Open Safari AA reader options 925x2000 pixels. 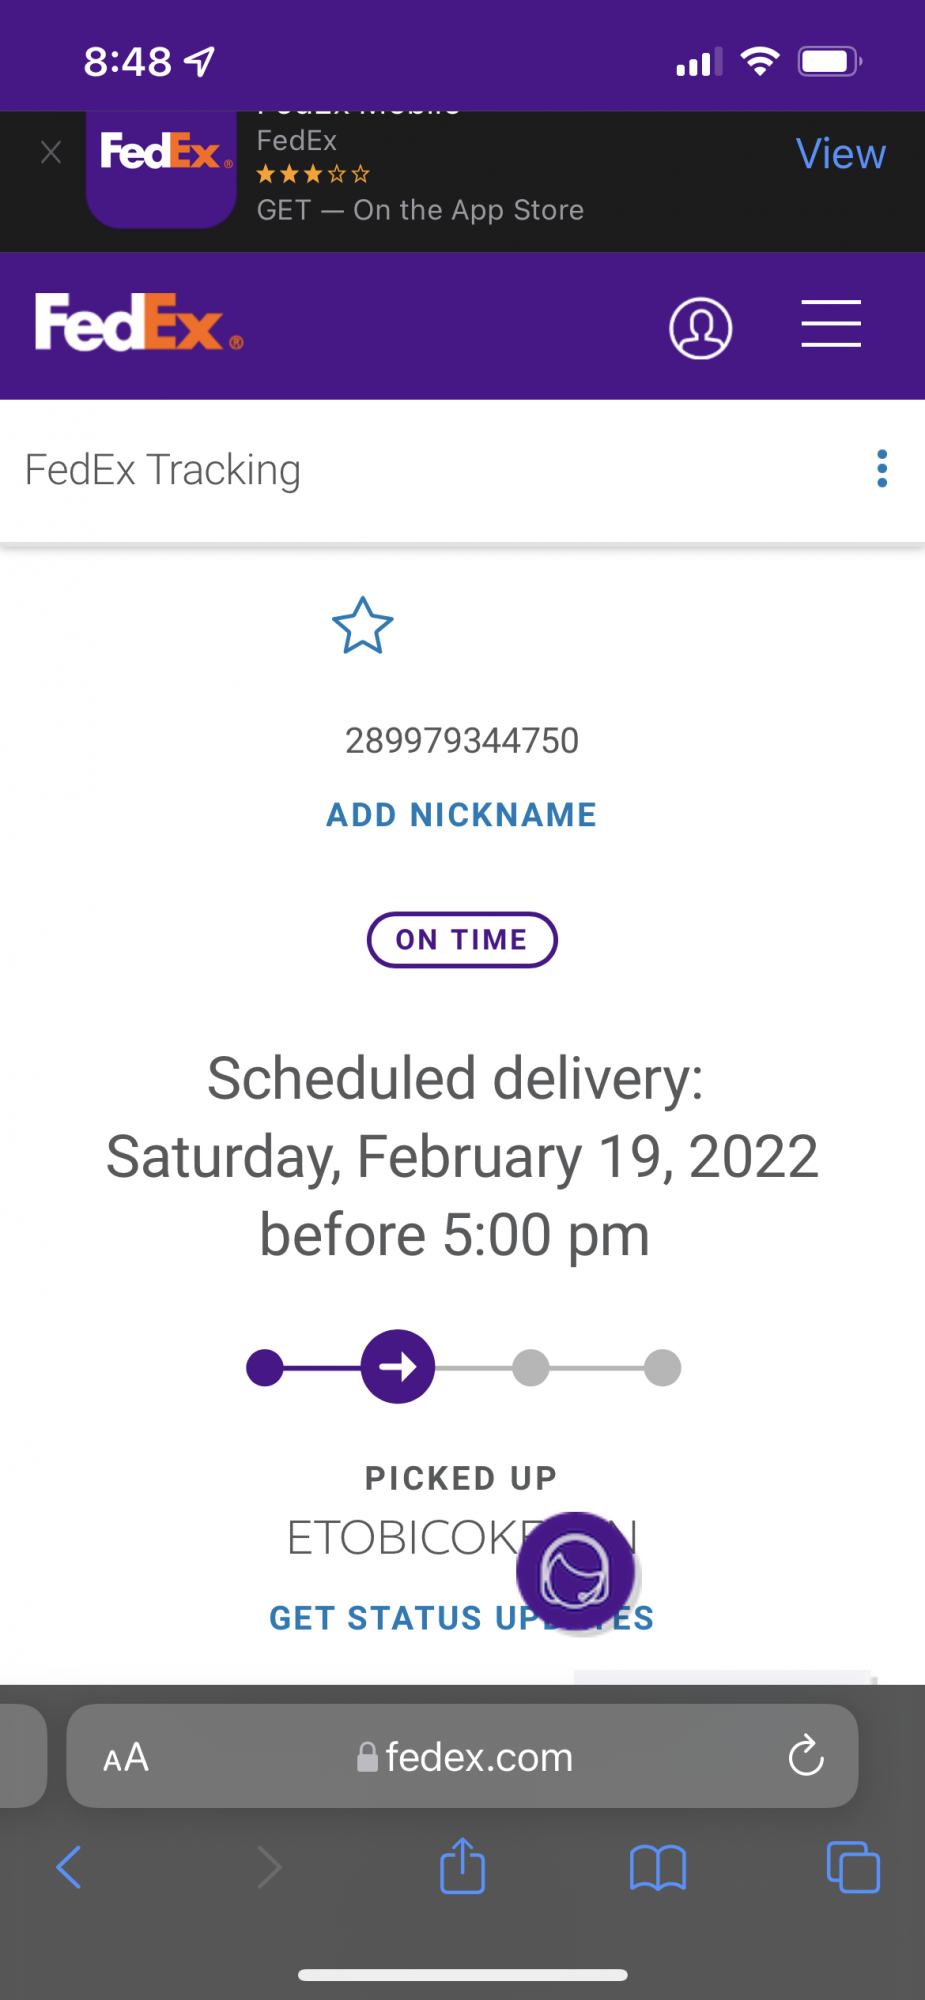[x=126, y=1757]
